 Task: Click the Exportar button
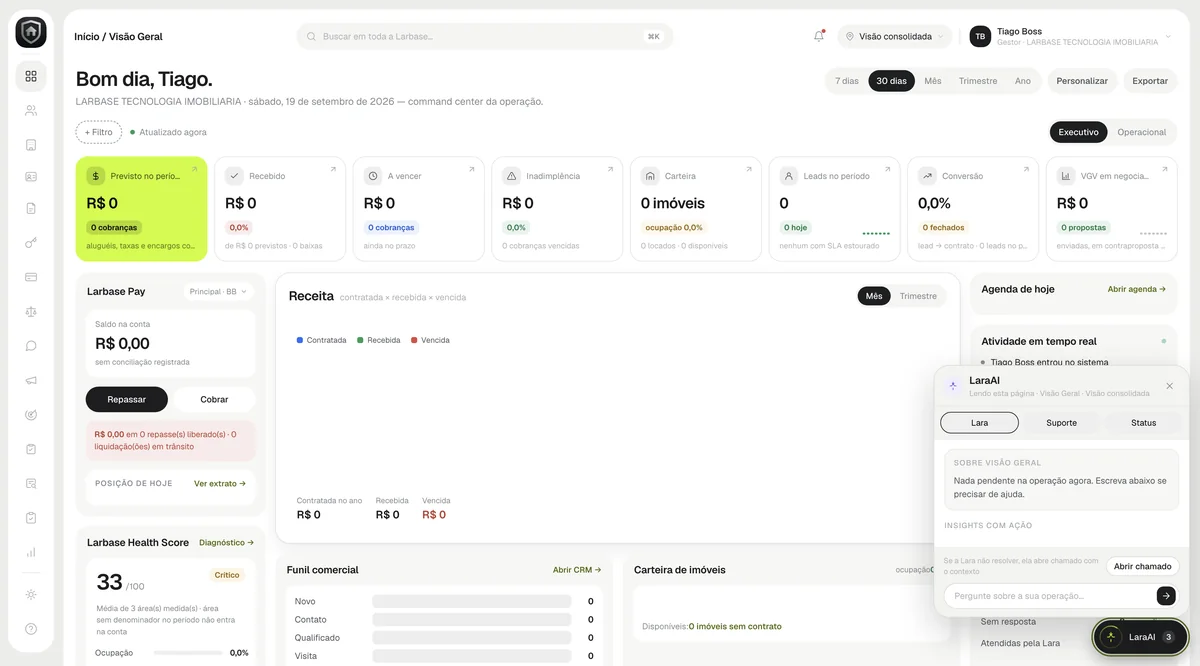(x=1150, y=81)
